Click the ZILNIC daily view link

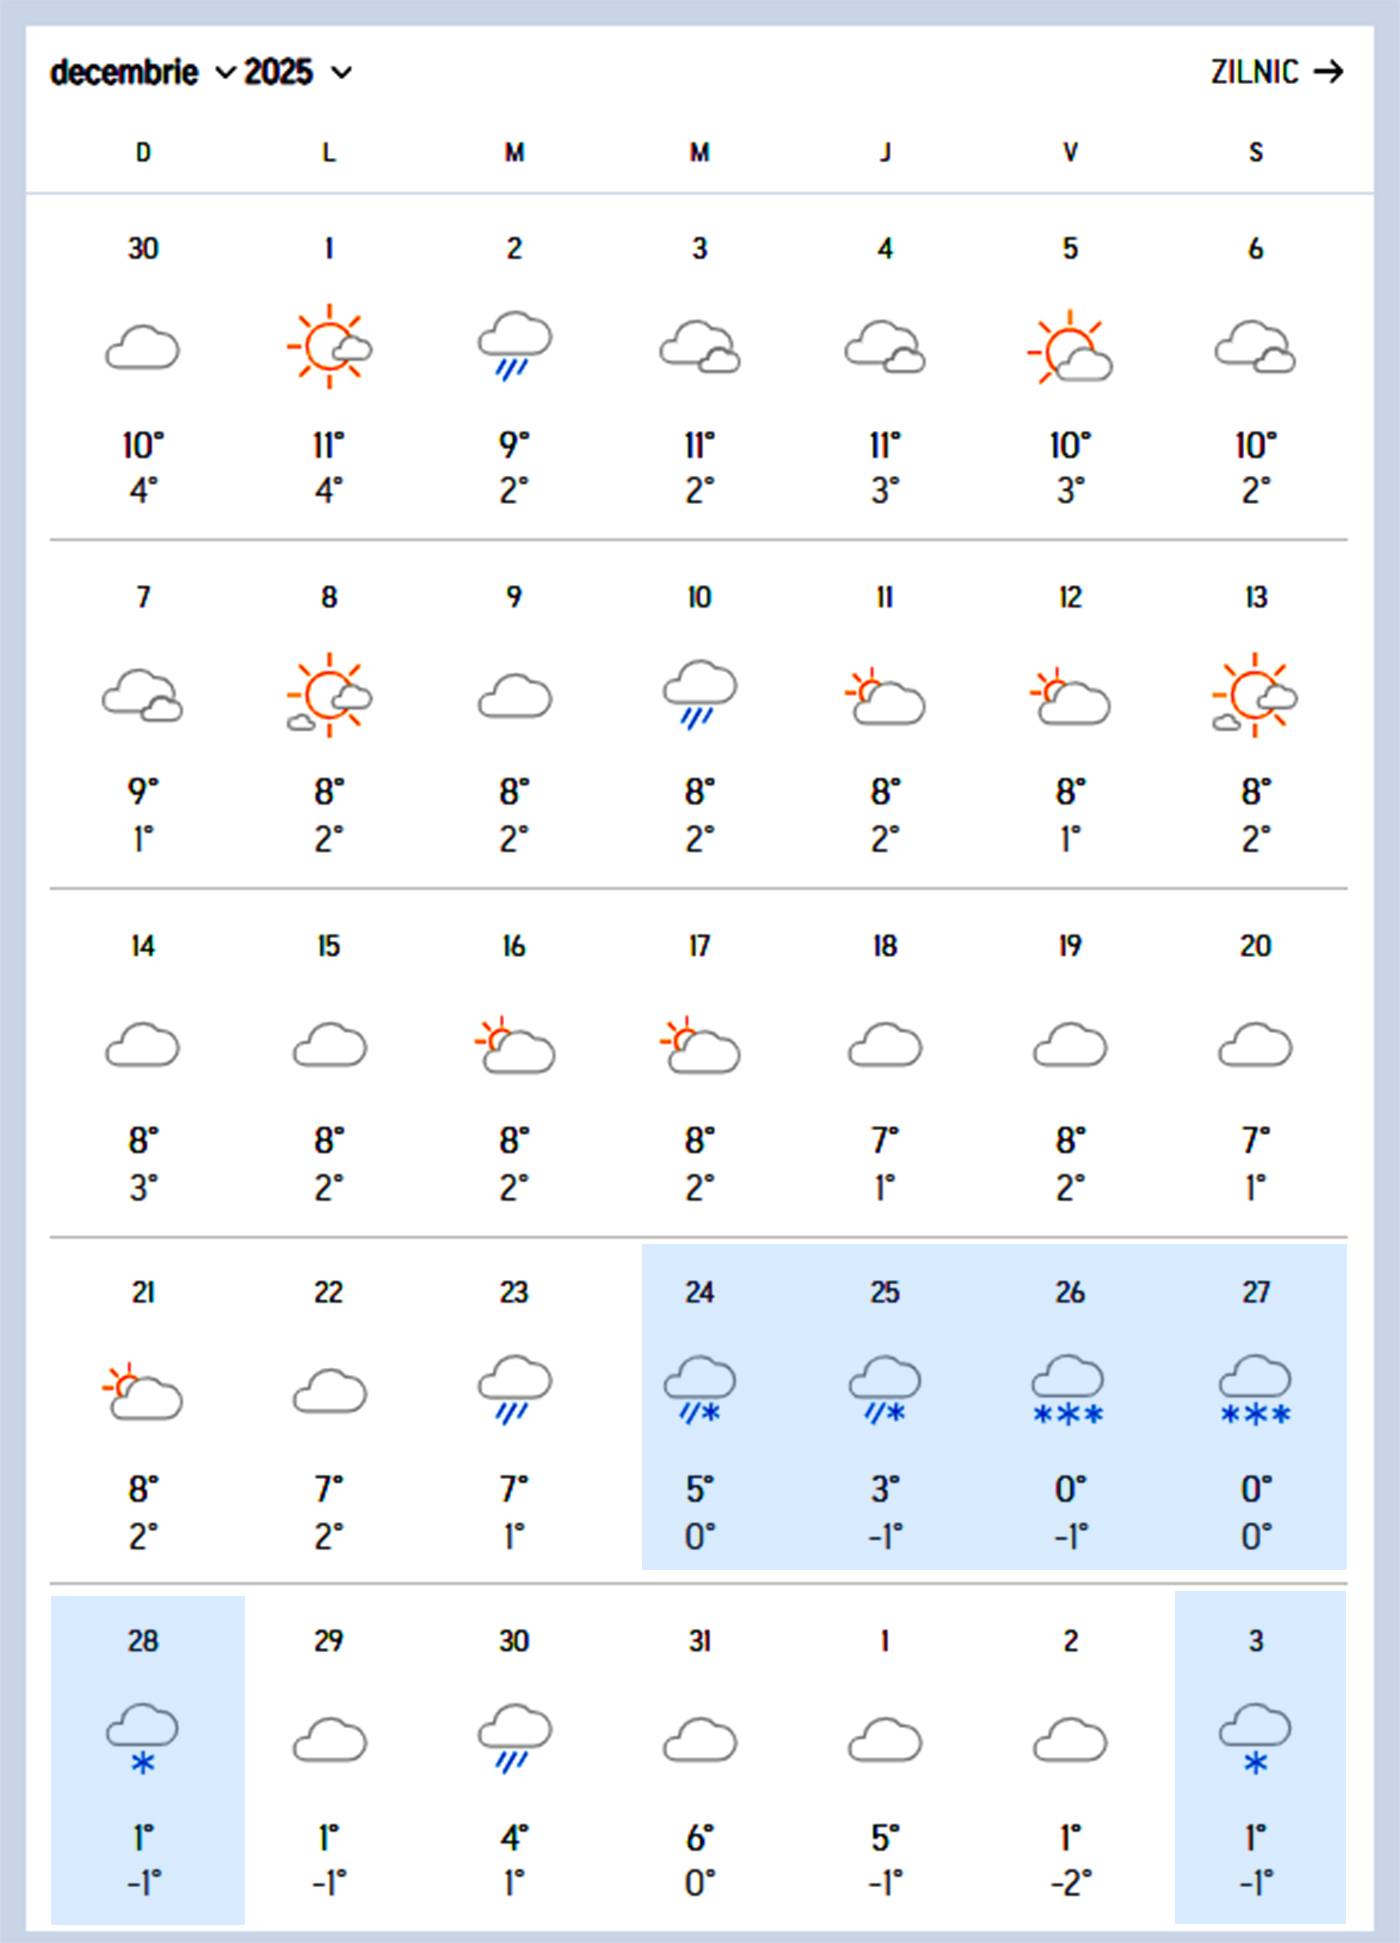click(1254, 72)
